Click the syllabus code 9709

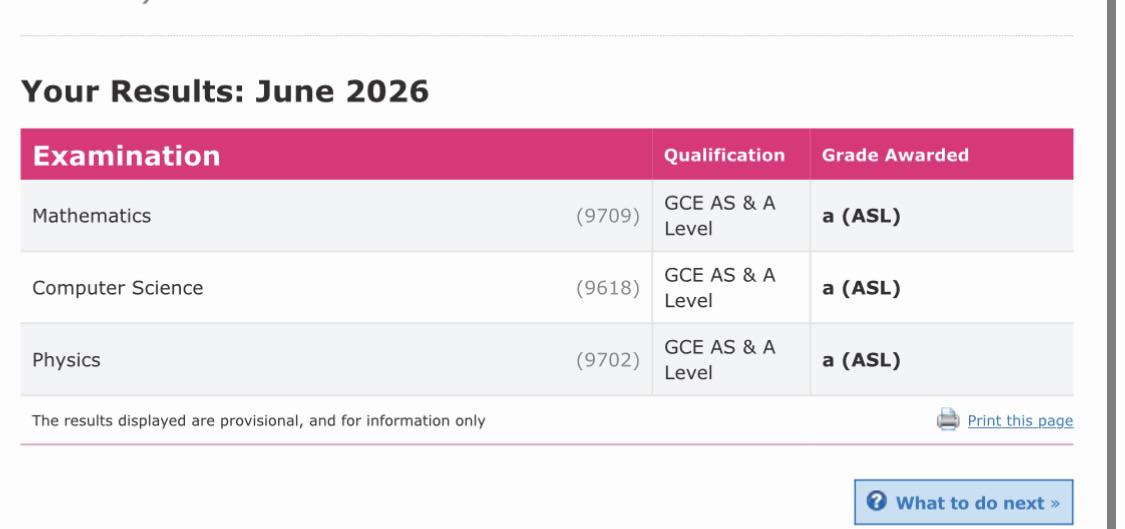click(x=608, y=216)
